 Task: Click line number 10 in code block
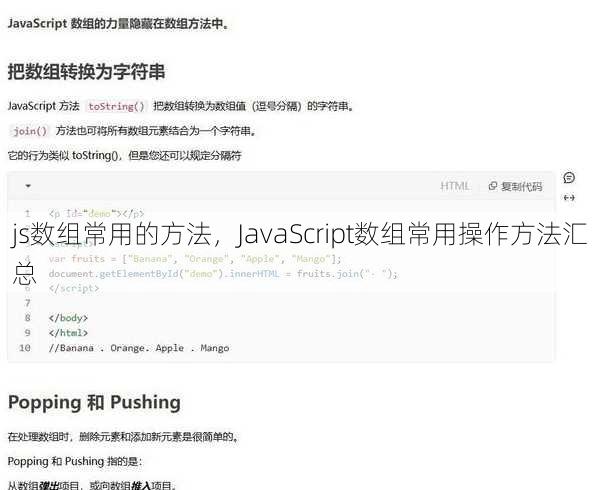[25, 348]
